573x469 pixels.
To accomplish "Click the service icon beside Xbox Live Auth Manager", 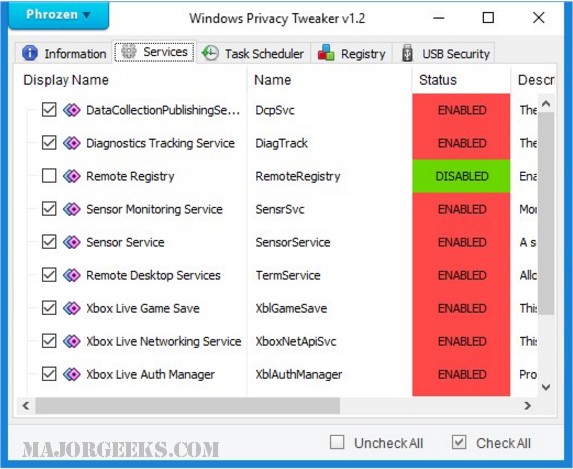I will 72,374.
